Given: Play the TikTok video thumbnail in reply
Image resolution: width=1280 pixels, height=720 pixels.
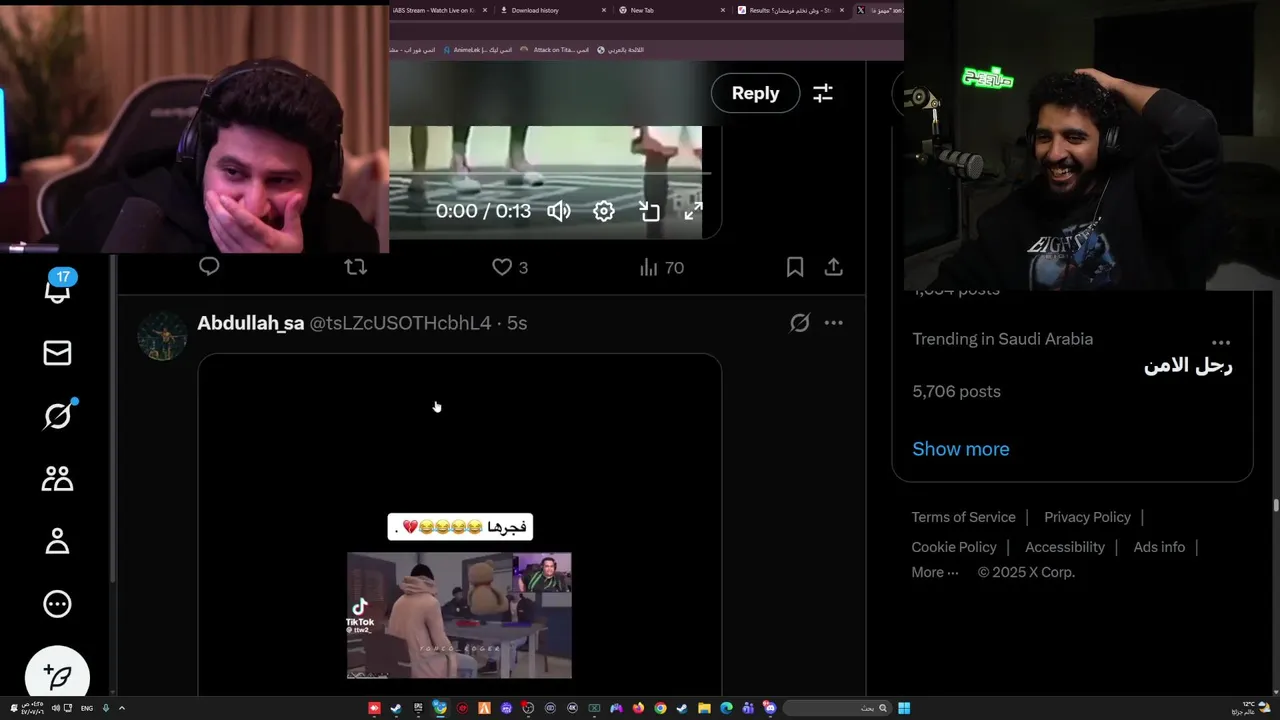Looking at the screenshot, I should pyautogui.click(x=459, y=615).
